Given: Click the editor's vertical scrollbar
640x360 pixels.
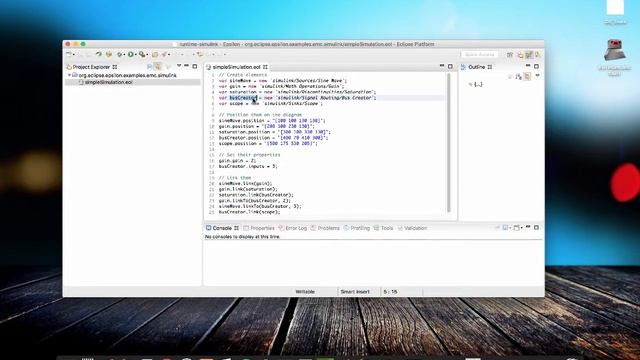Looking at the screenshot, I should tap(449, 143).
